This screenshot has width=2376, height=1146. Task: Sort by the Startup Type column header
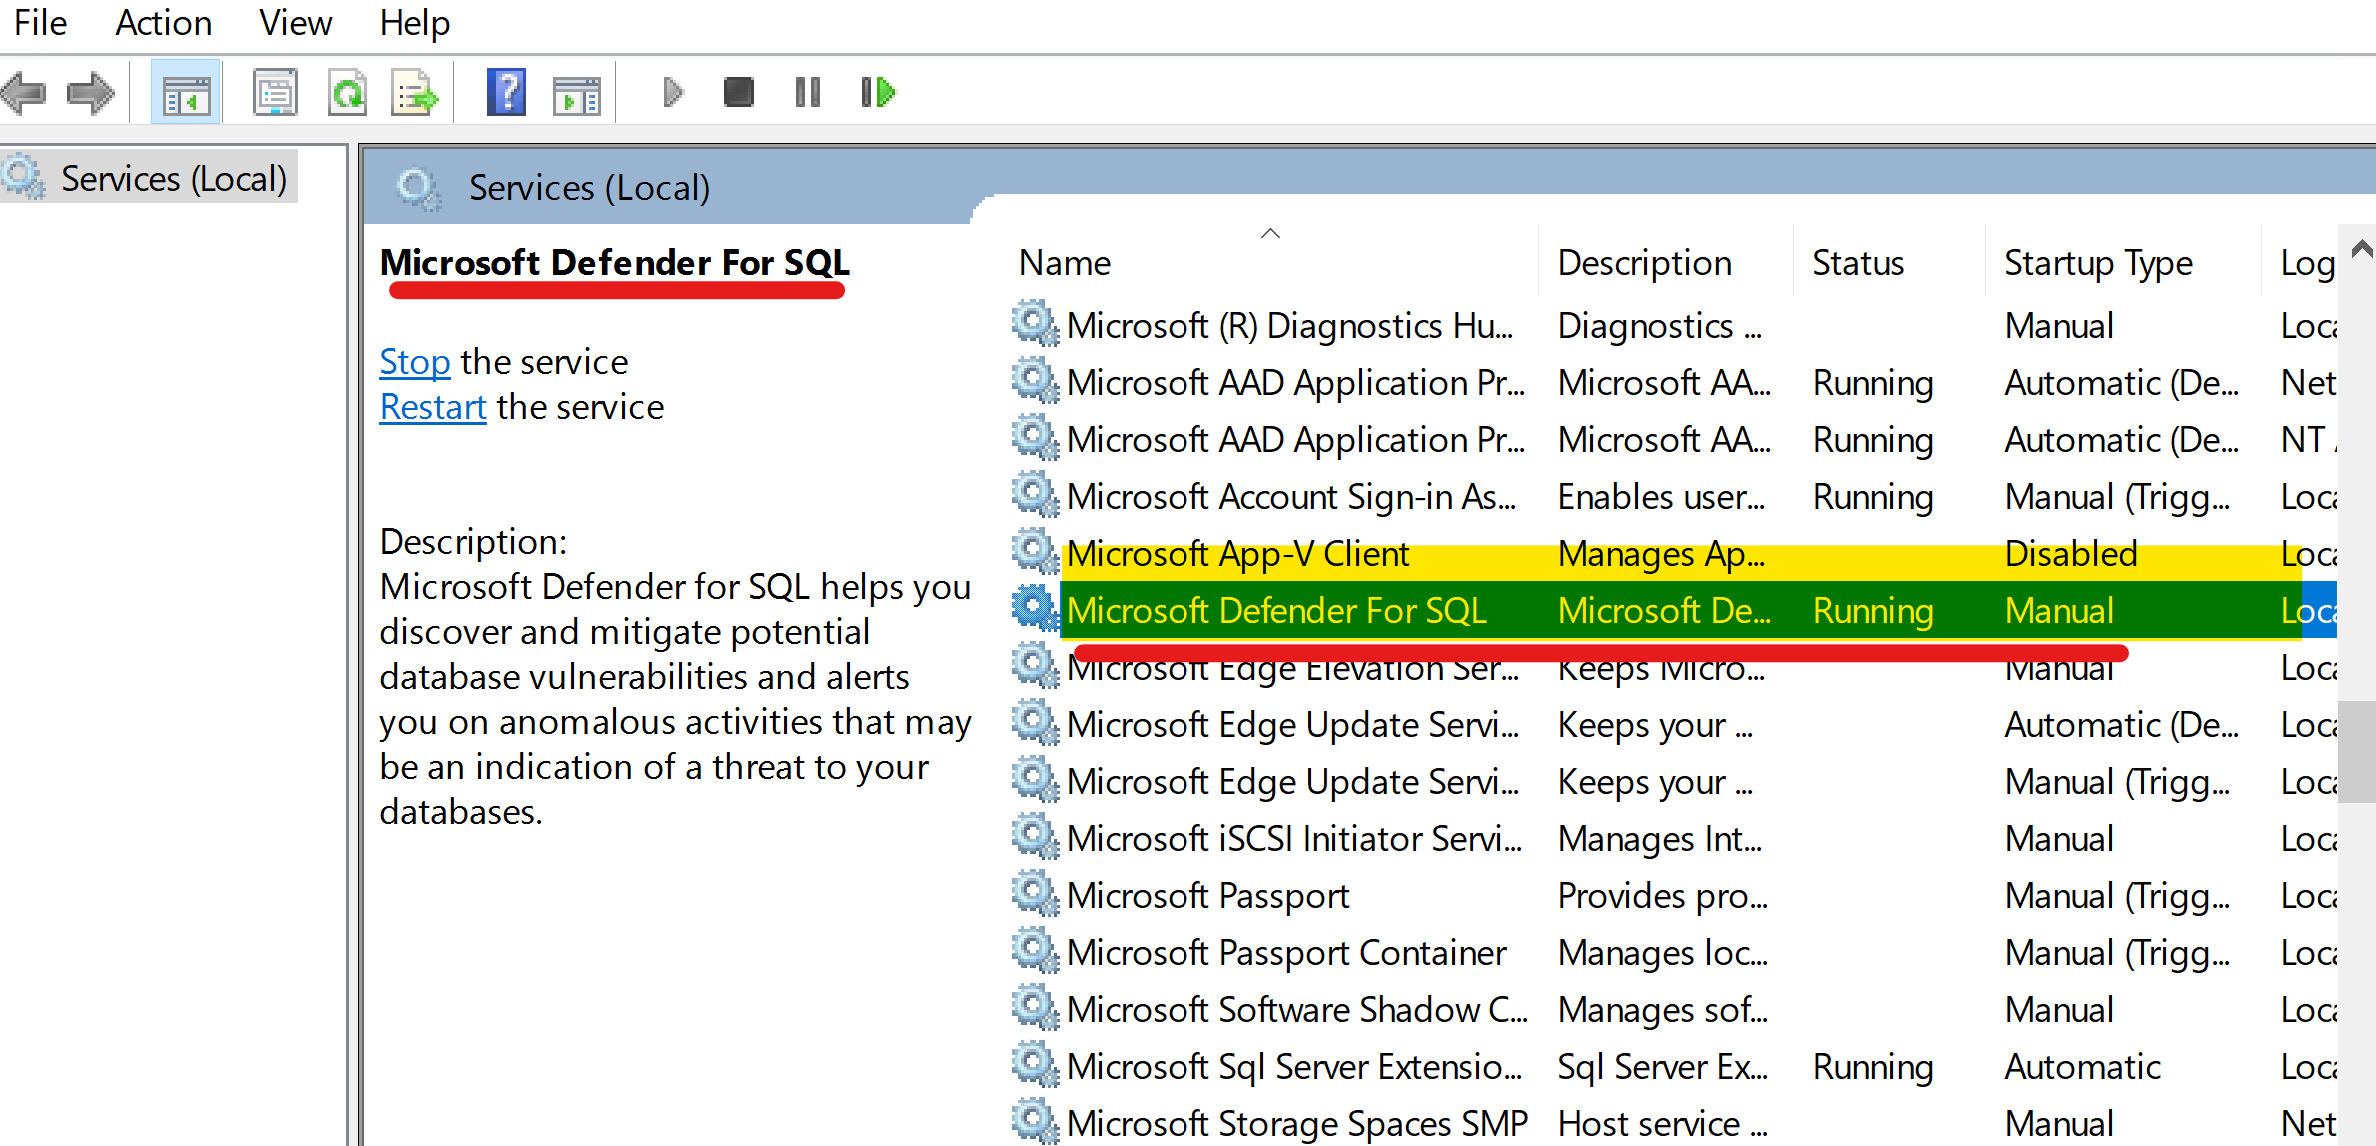tap(2121, 262)
